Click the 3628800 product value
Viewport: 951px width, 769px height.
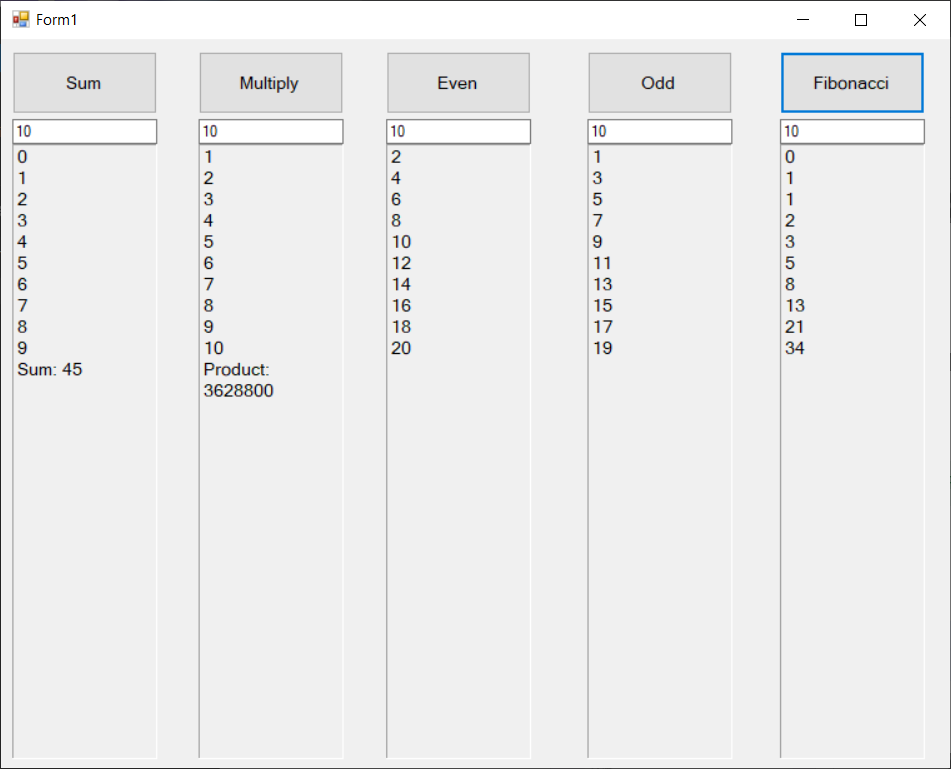tap(238, 391)
